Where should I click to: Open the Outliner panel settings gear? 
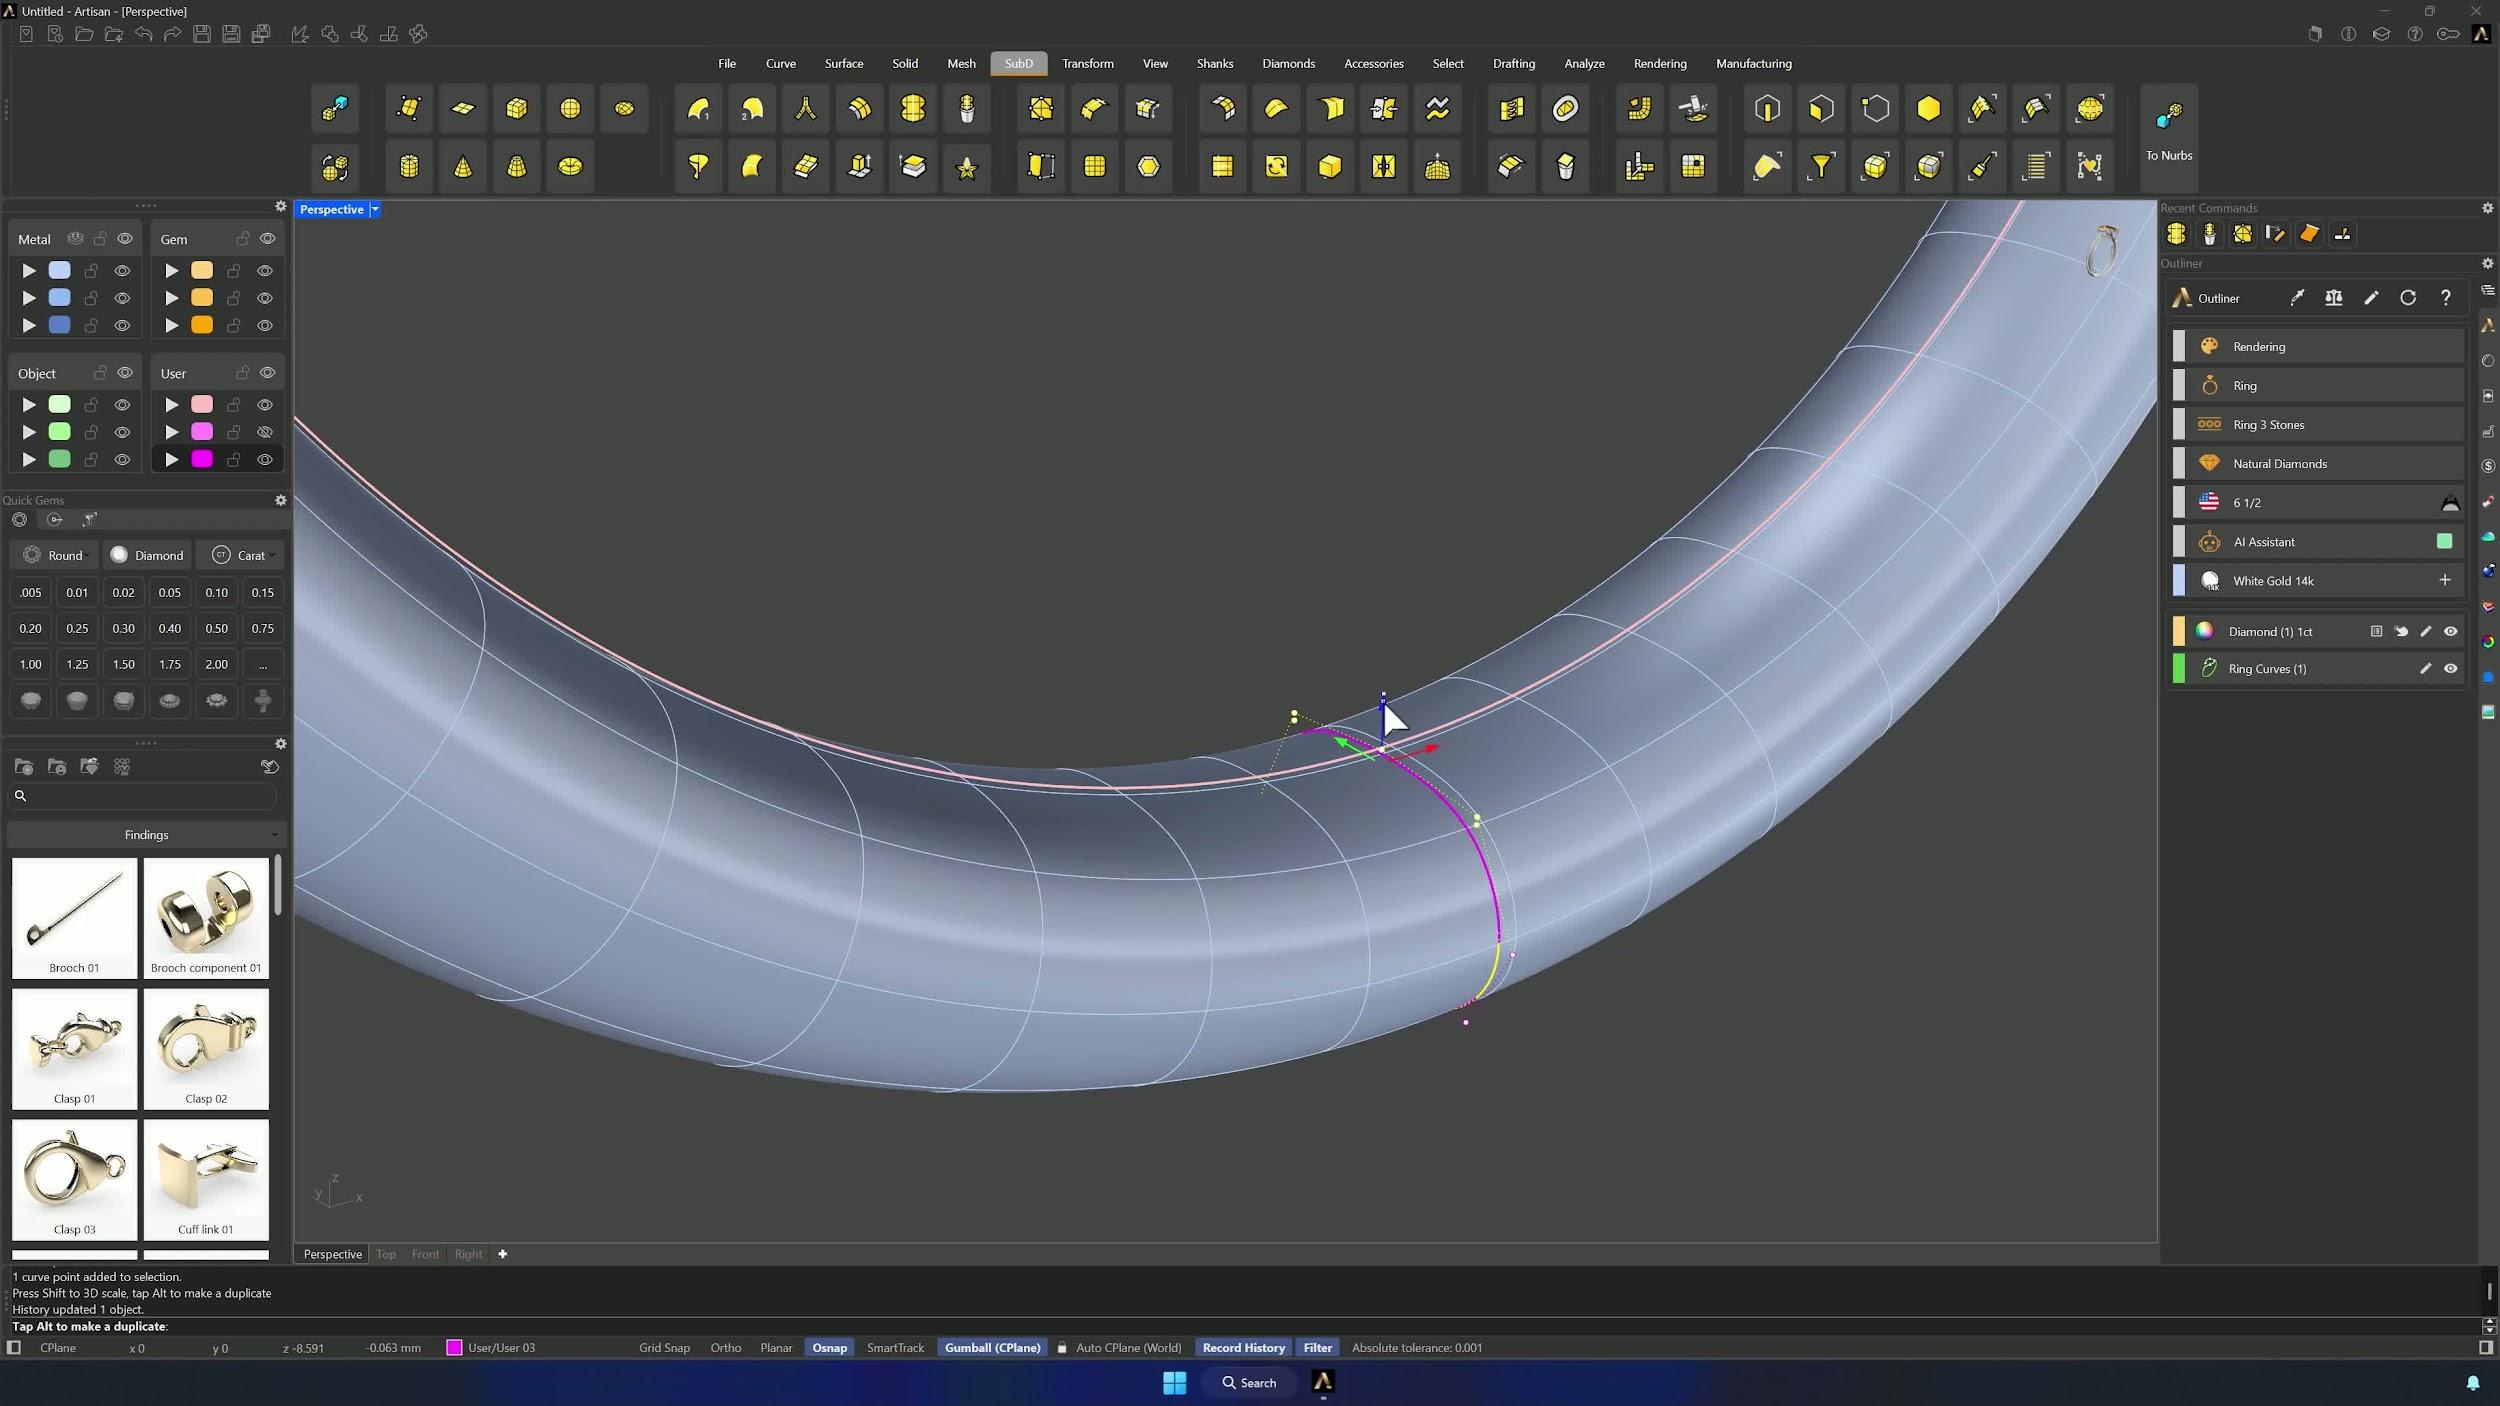point(2488,263)
